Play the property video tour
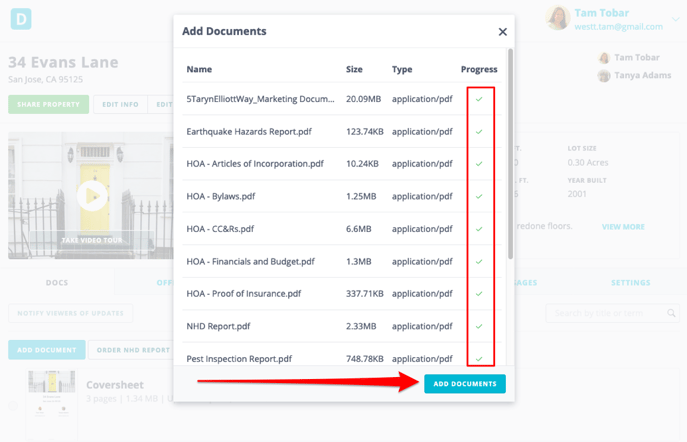 click(x=92, y=196)
